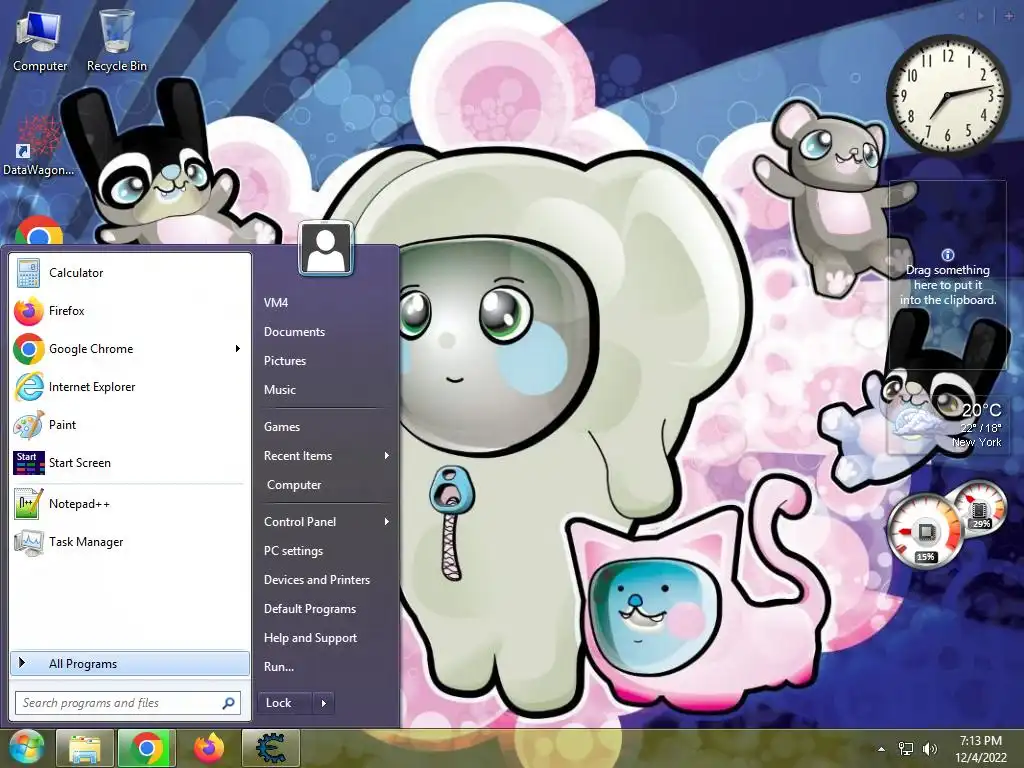The height and width of the screenshot is (768, 1024).
Task: Open Pictures from Start menu
Action: tap(285, 360)
